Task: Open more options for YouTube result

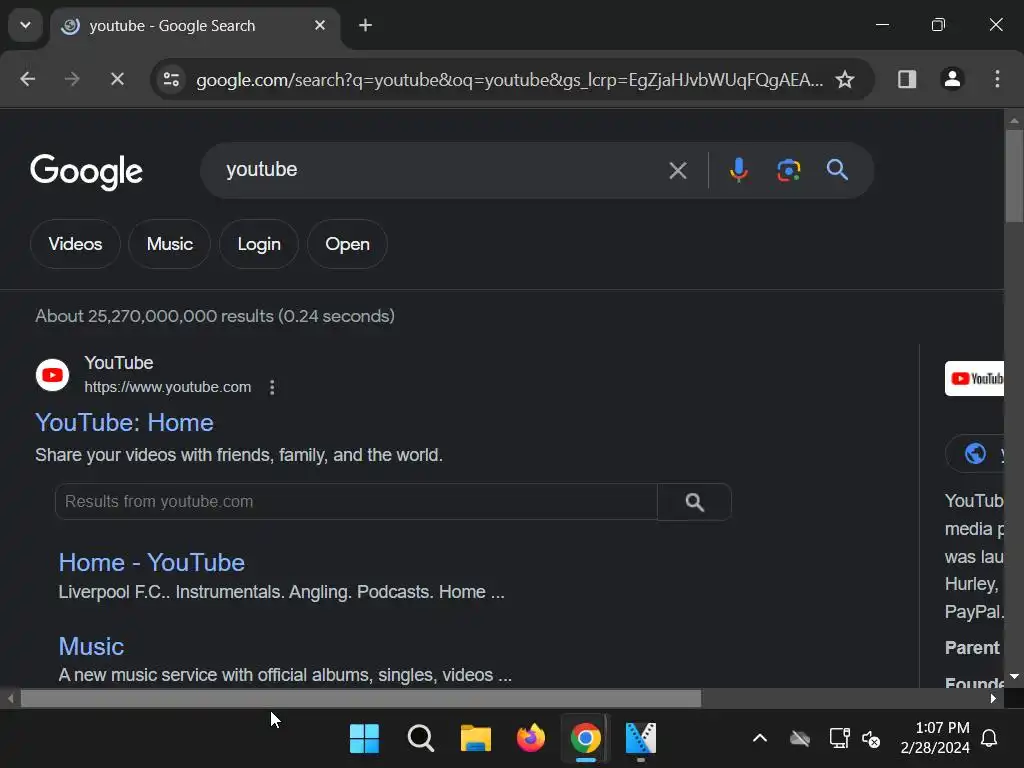Action: (x=272, y=387)
